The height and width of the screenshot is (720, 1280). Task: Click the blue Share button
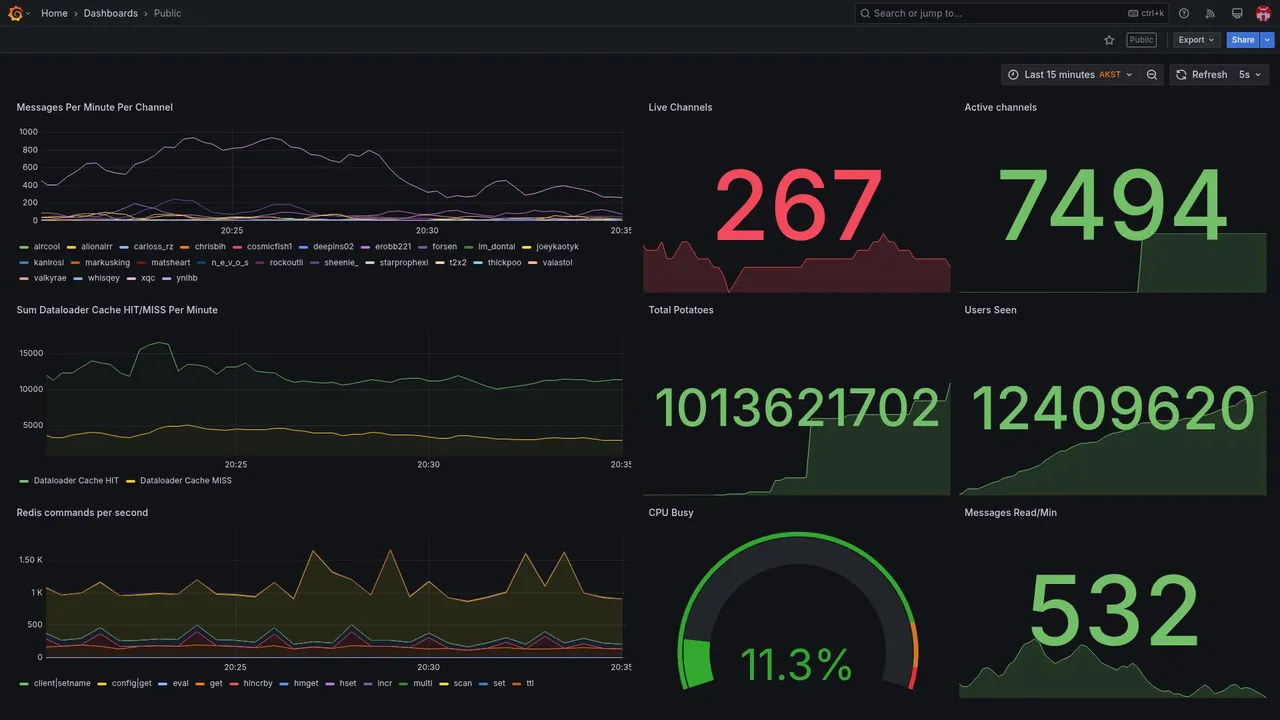[x=1243, y=40]
